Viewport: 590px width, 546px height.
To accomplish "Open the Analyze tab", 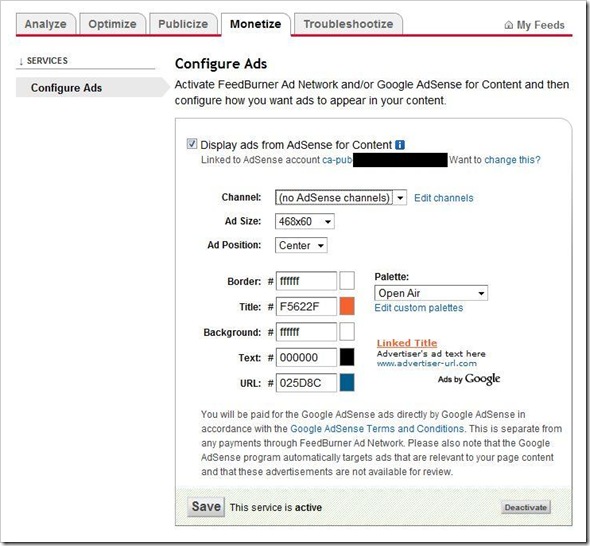I will pyautogui.click(x=46, y=24).
